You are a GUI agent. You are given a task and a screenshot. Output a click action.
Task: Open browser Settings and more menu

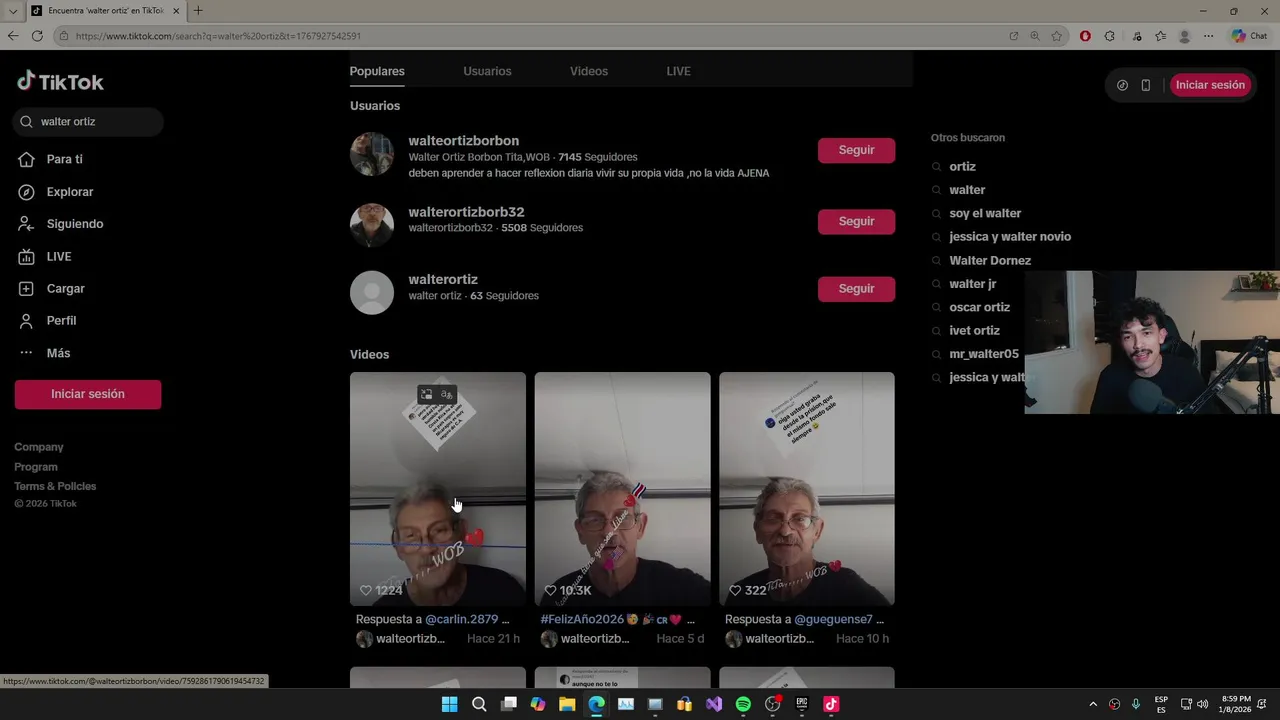(x=1208, y=36)
